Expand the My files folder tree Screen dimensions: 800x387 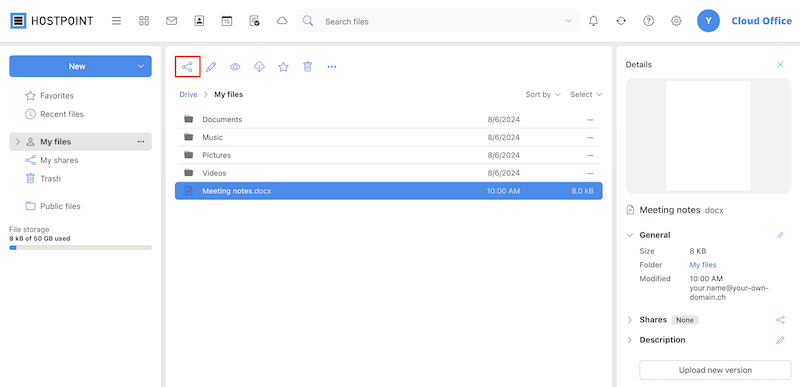(18, 142)
